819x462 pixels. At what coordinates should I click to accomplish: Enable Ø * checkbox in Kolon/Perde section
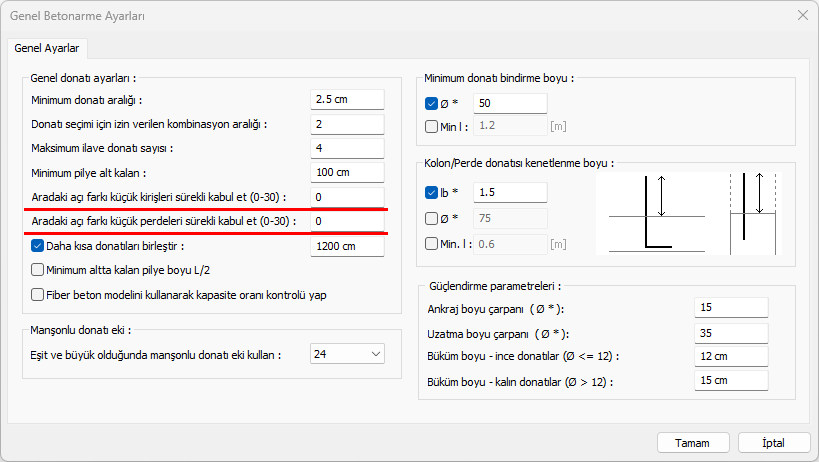pyautogui.click(x=431, y=218)
